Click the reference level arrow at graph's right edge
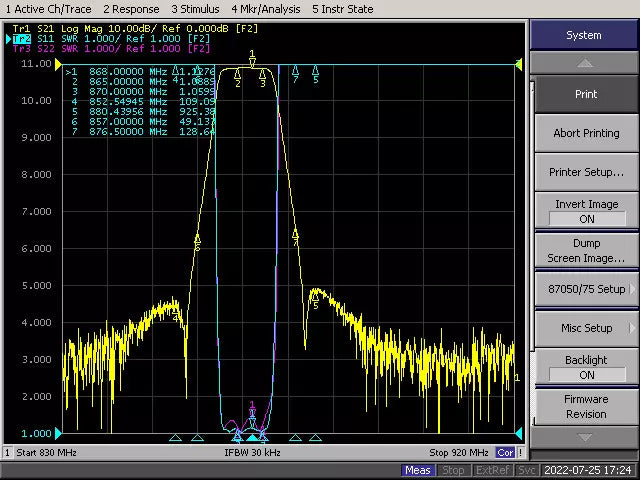Image resolution: width=640 pixels, height=480 pixels. point(518,64)
